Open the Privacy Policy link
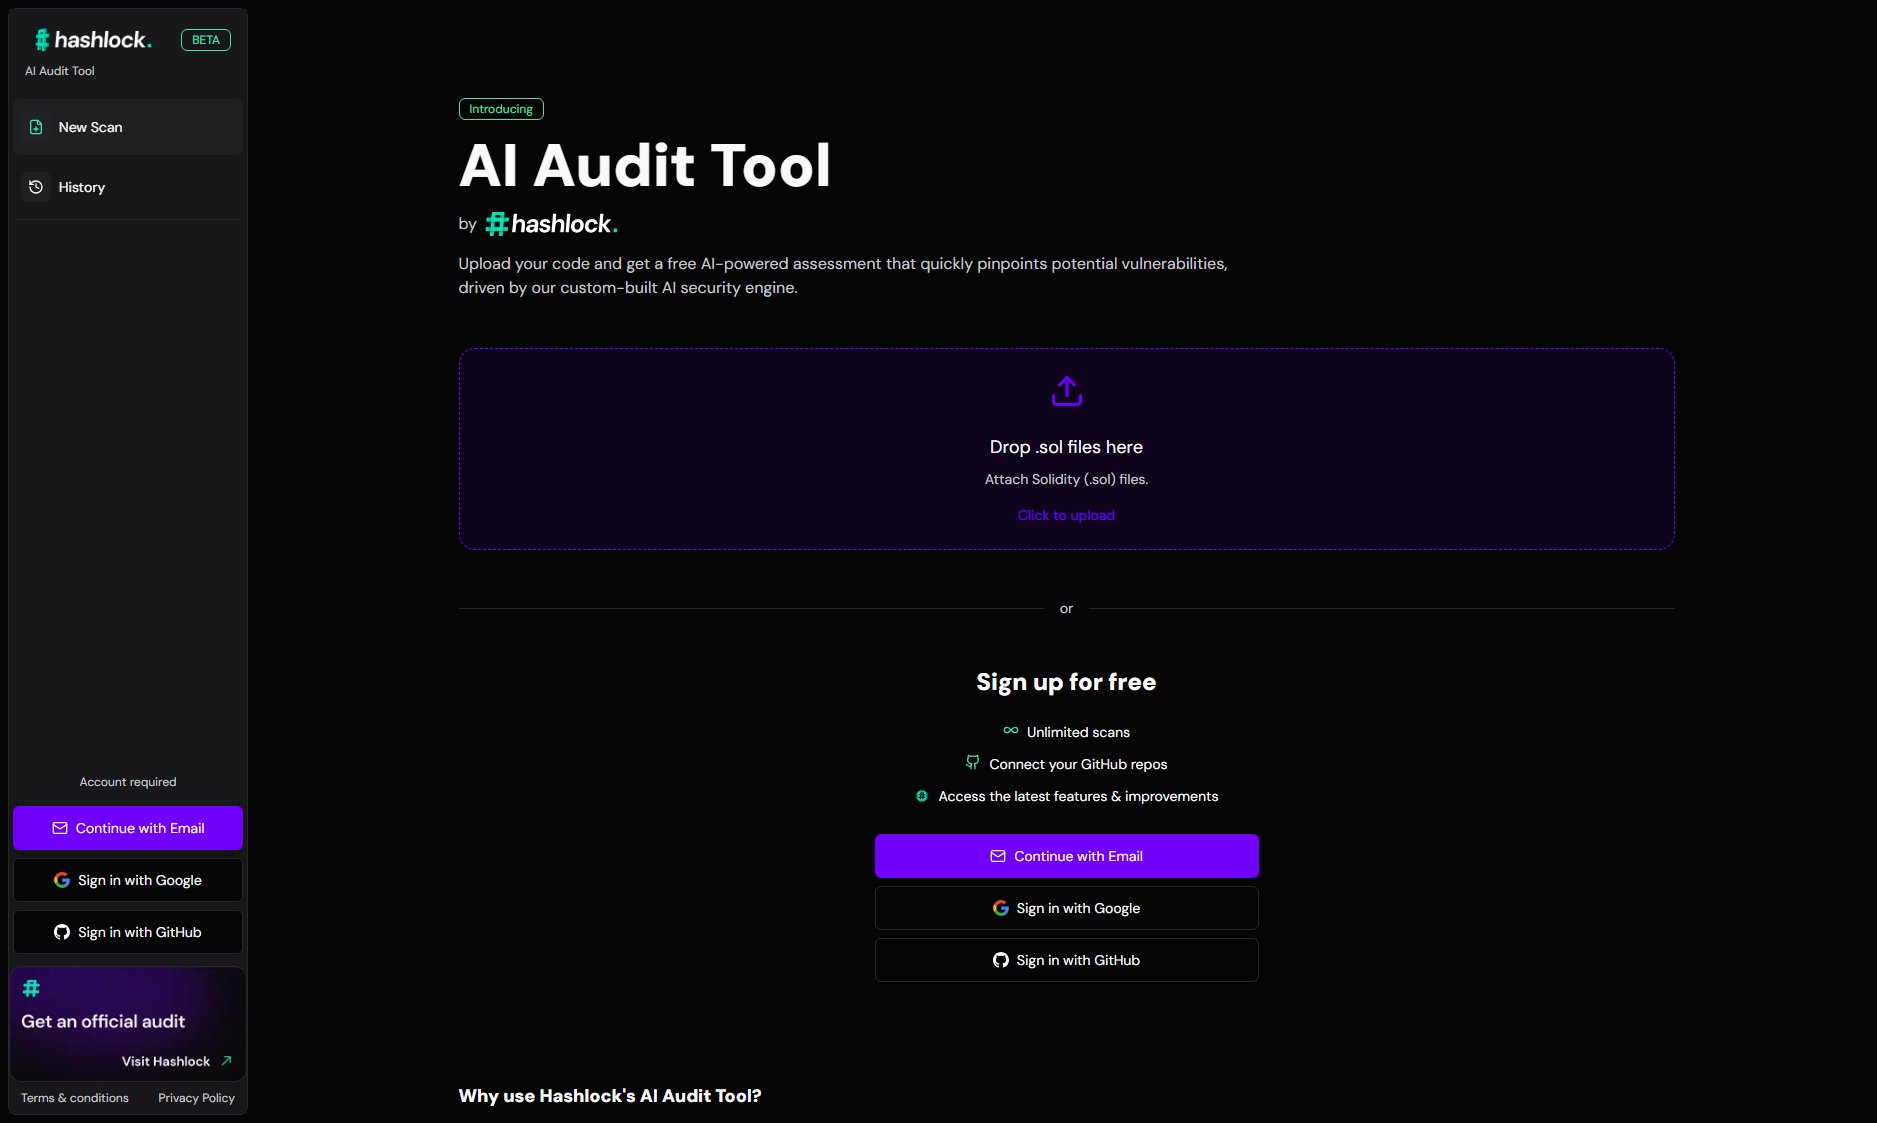This screenshot has width=1877, height=1123. pos(196,1098)
